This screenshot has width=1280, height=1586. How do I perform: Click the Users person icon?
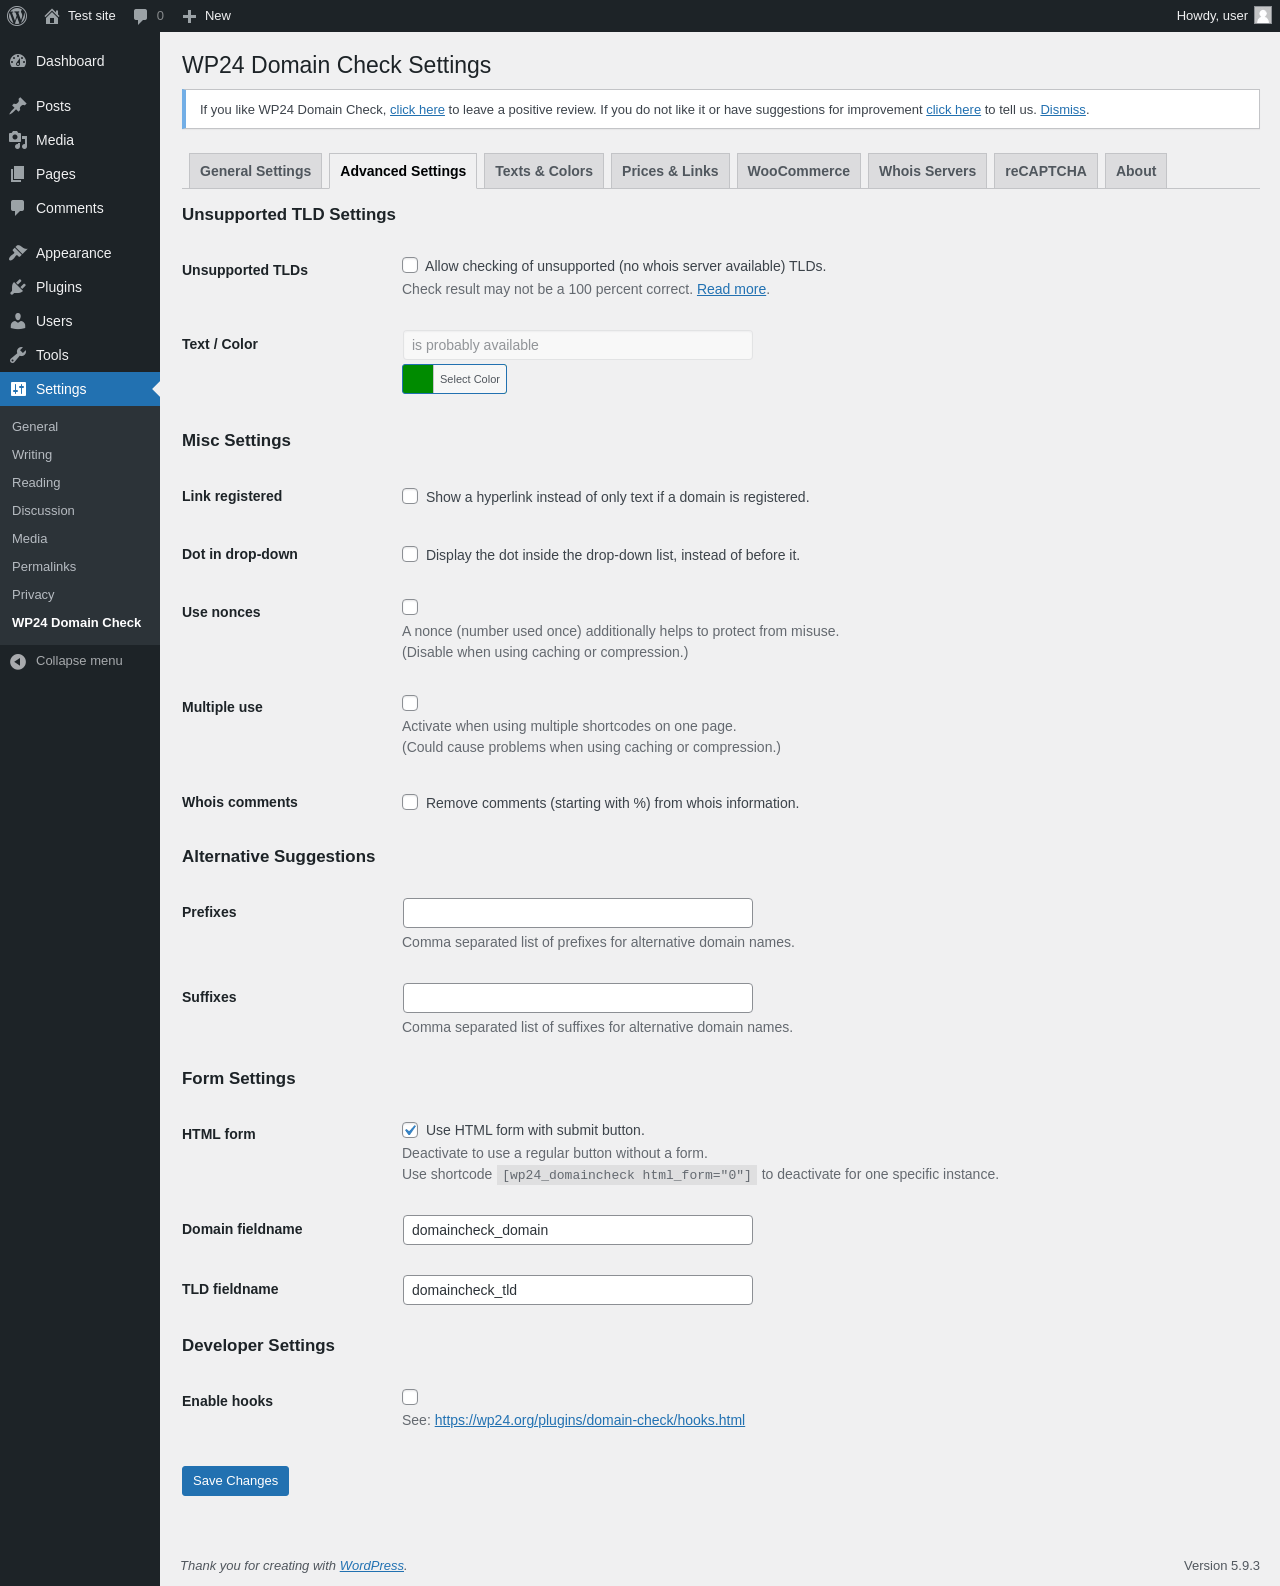[18, 321]
